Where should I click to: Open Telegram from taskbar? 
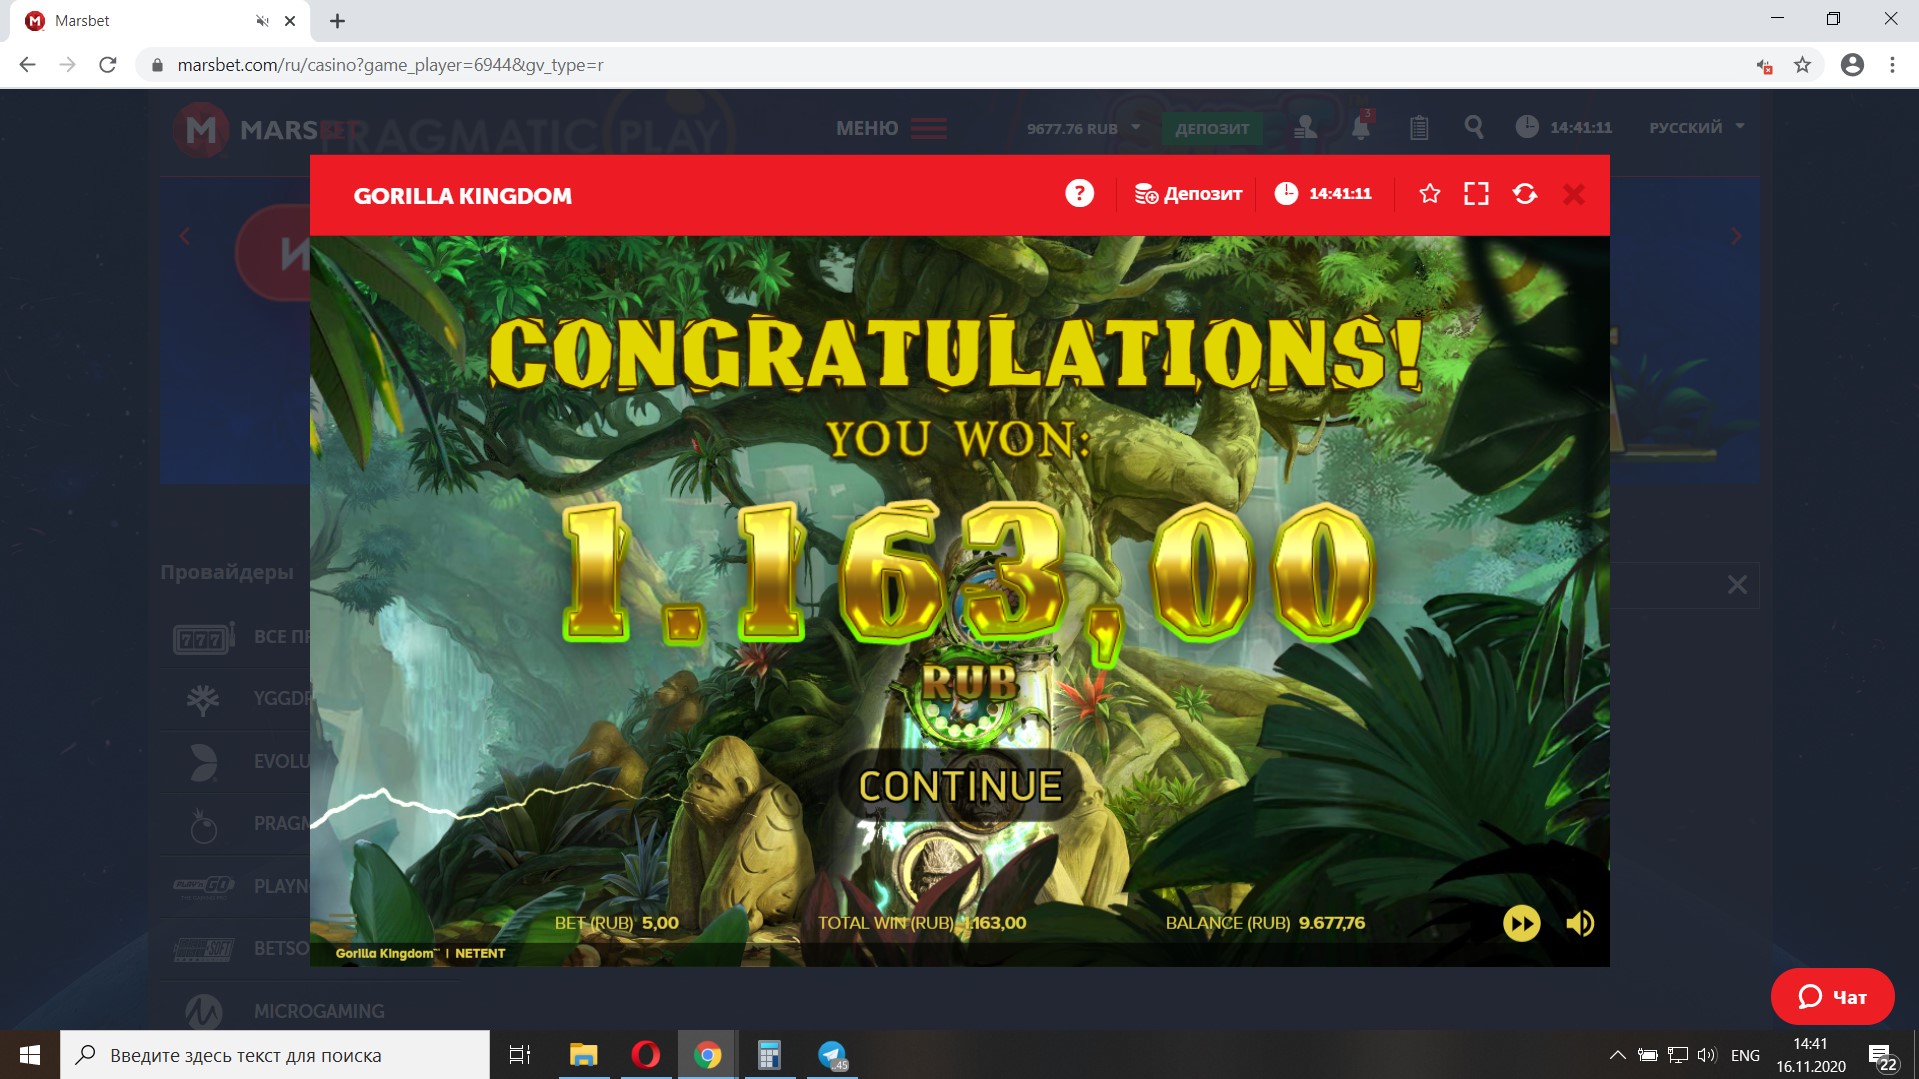click(x=832, y=1055)
